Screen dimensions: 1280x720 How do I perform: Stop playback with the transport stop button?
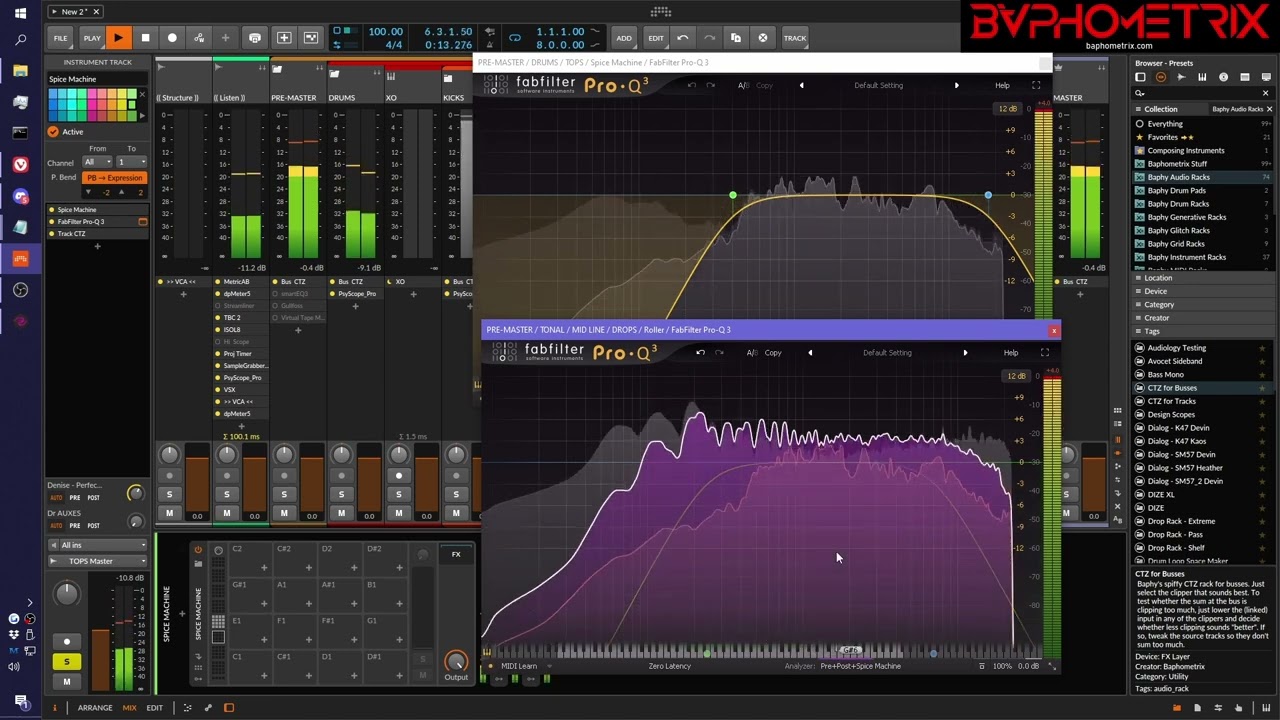(x=145, y=38)
